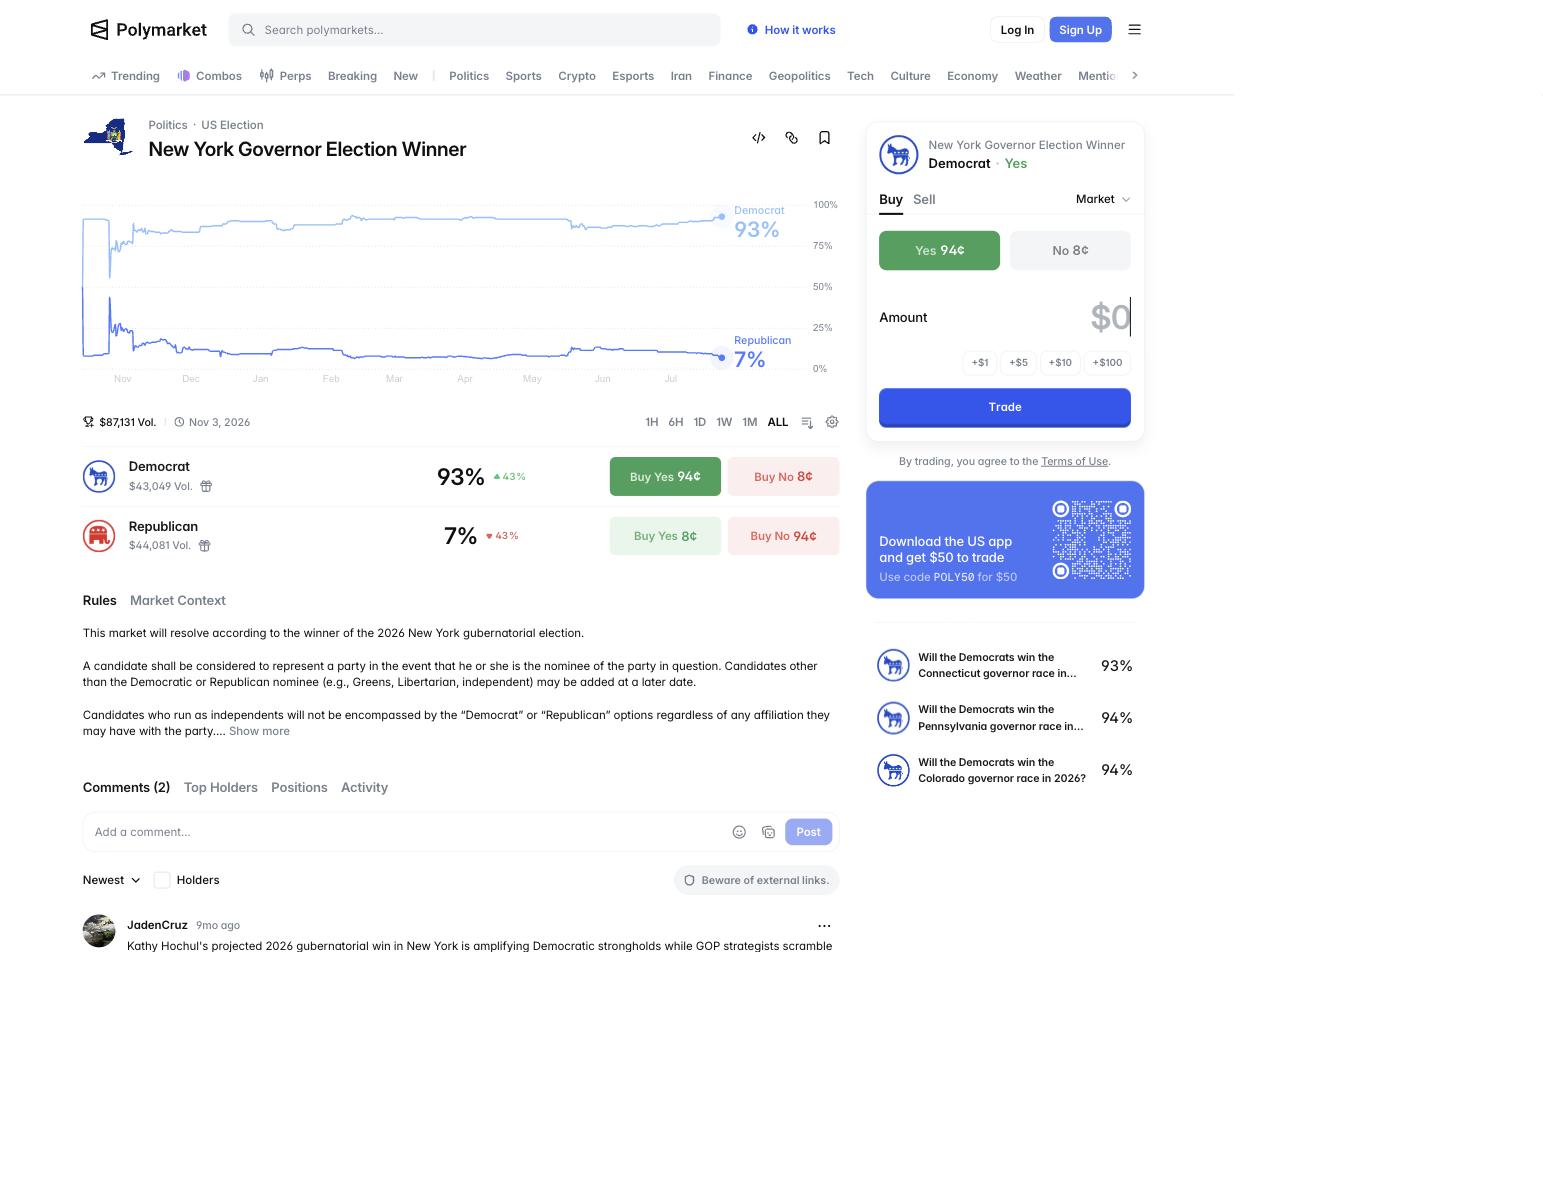Open the Market order type dropdown

[x=1103, y=200]
